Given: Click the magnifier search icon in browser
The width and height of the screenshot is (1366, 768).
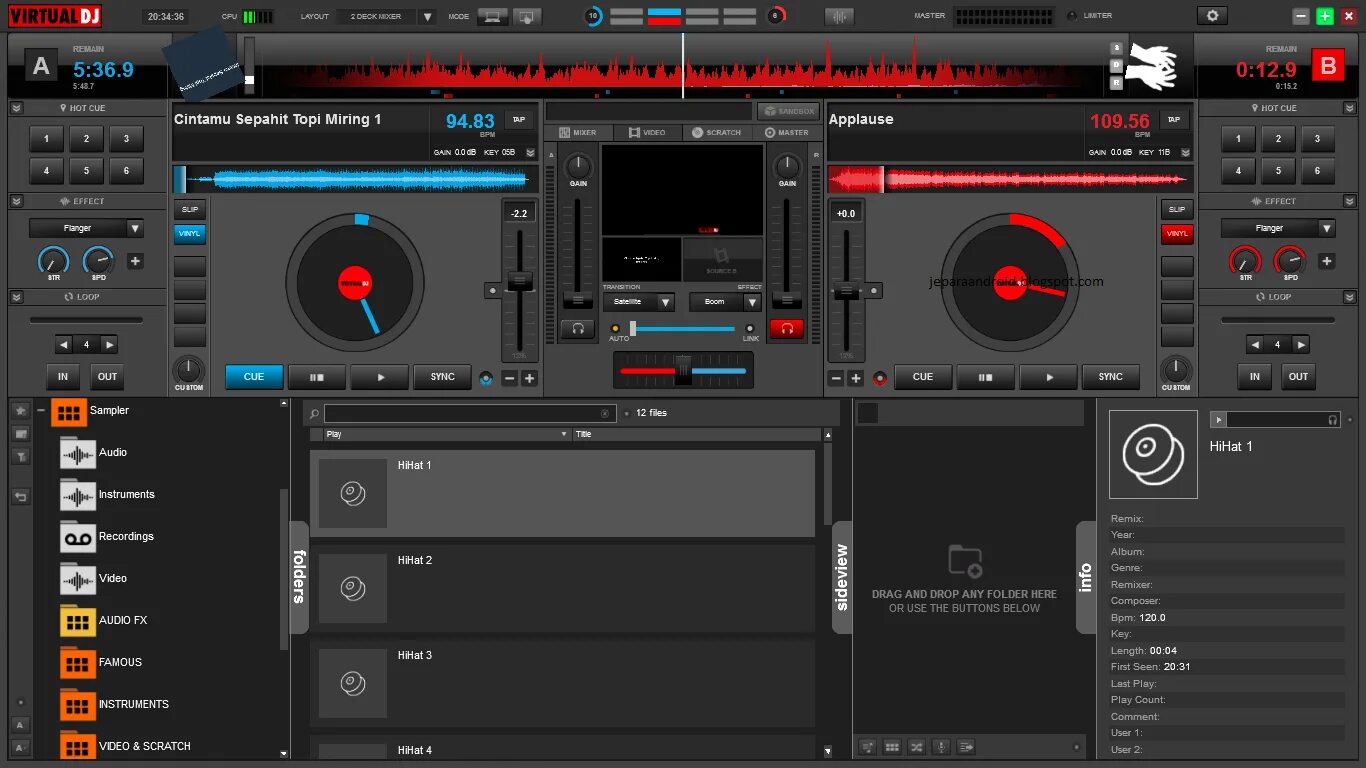Looking at the screenshot, I should [x=314, y=413].
